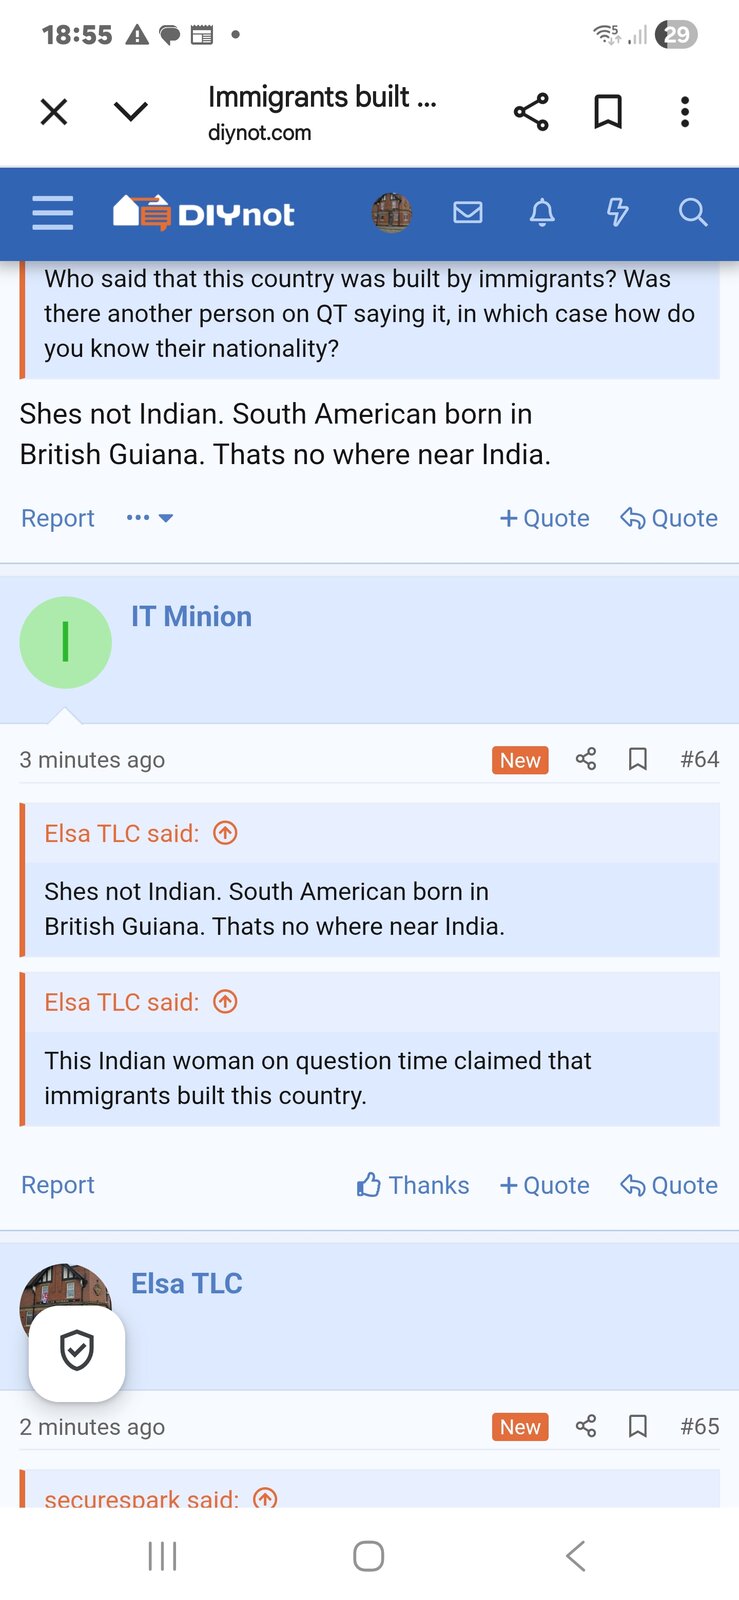Open the inbox envelope icon
This screenshot has height=1600, width=739.
coord(467,213)
